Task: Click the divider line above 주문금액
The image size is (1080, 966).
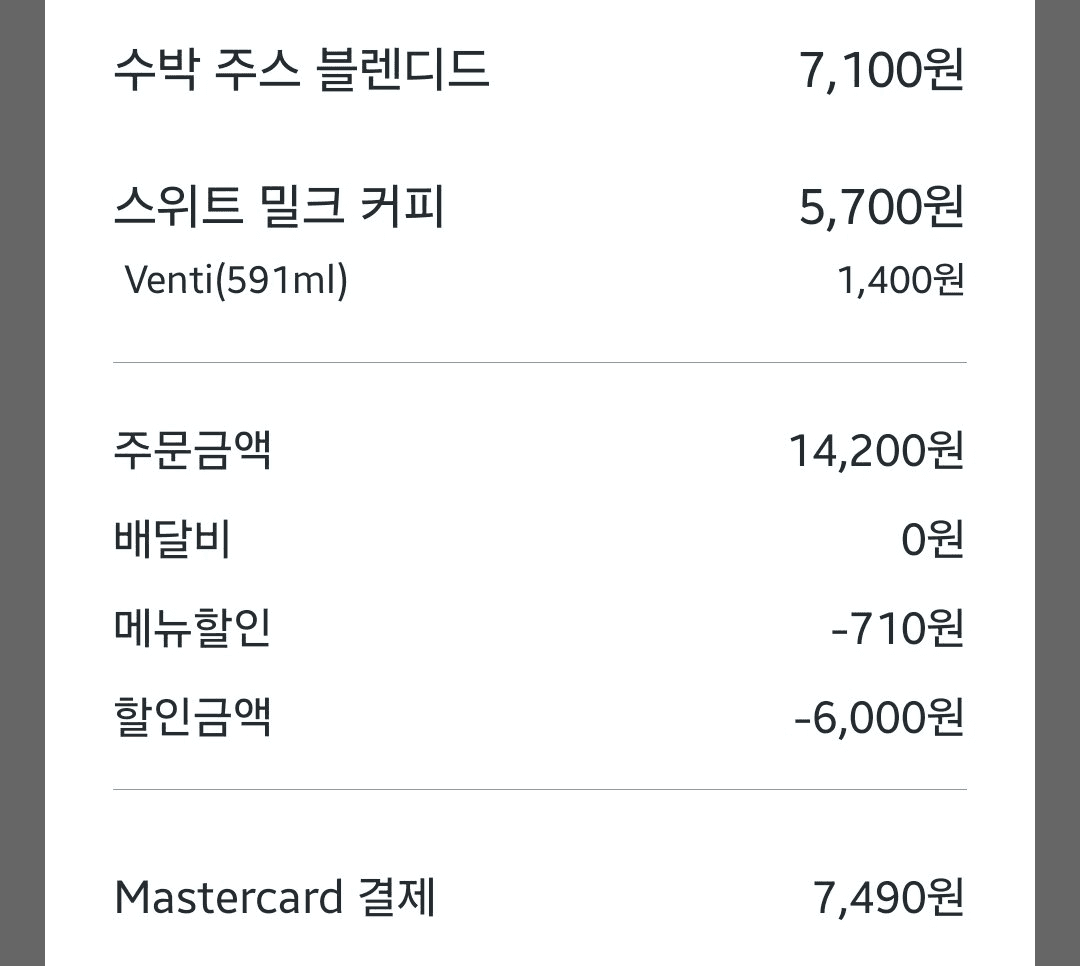Action: tap(540, 362)
